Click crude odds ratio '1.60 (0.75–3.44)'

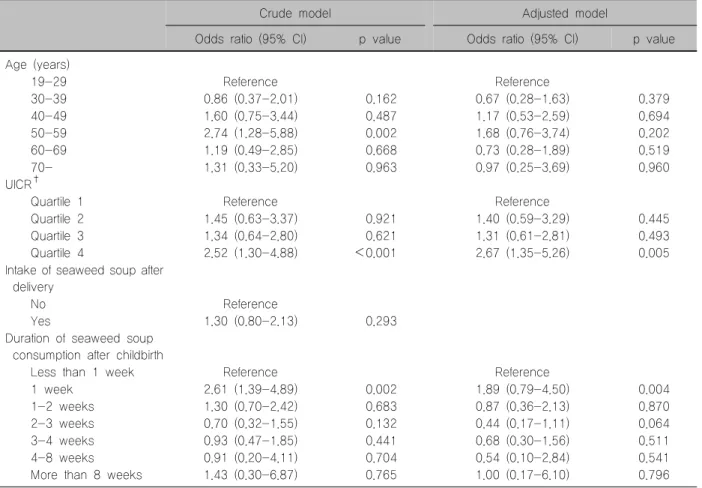click(x=251, y=116)
